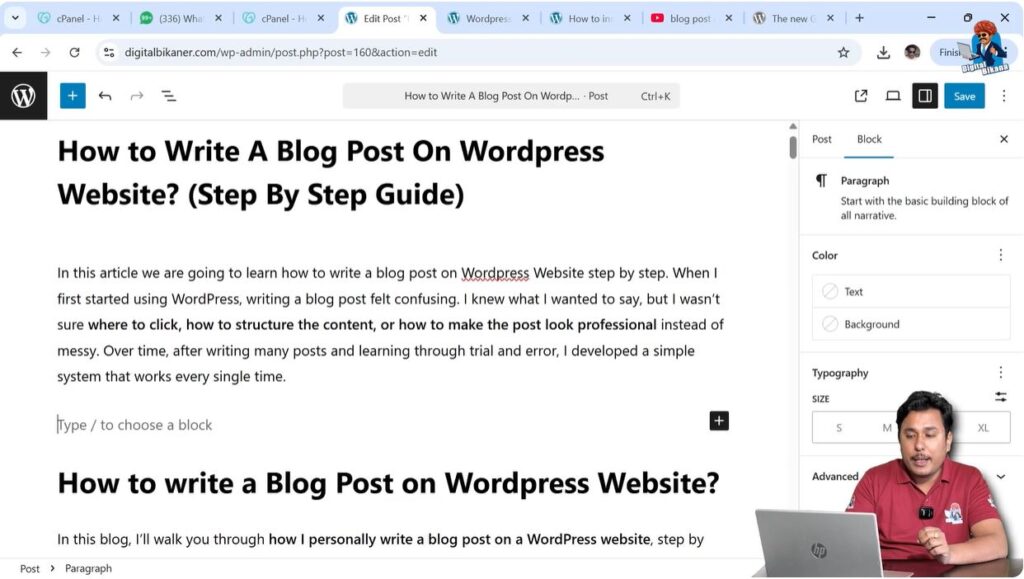
Task: Open the block inserter
Action: point(72,95)
